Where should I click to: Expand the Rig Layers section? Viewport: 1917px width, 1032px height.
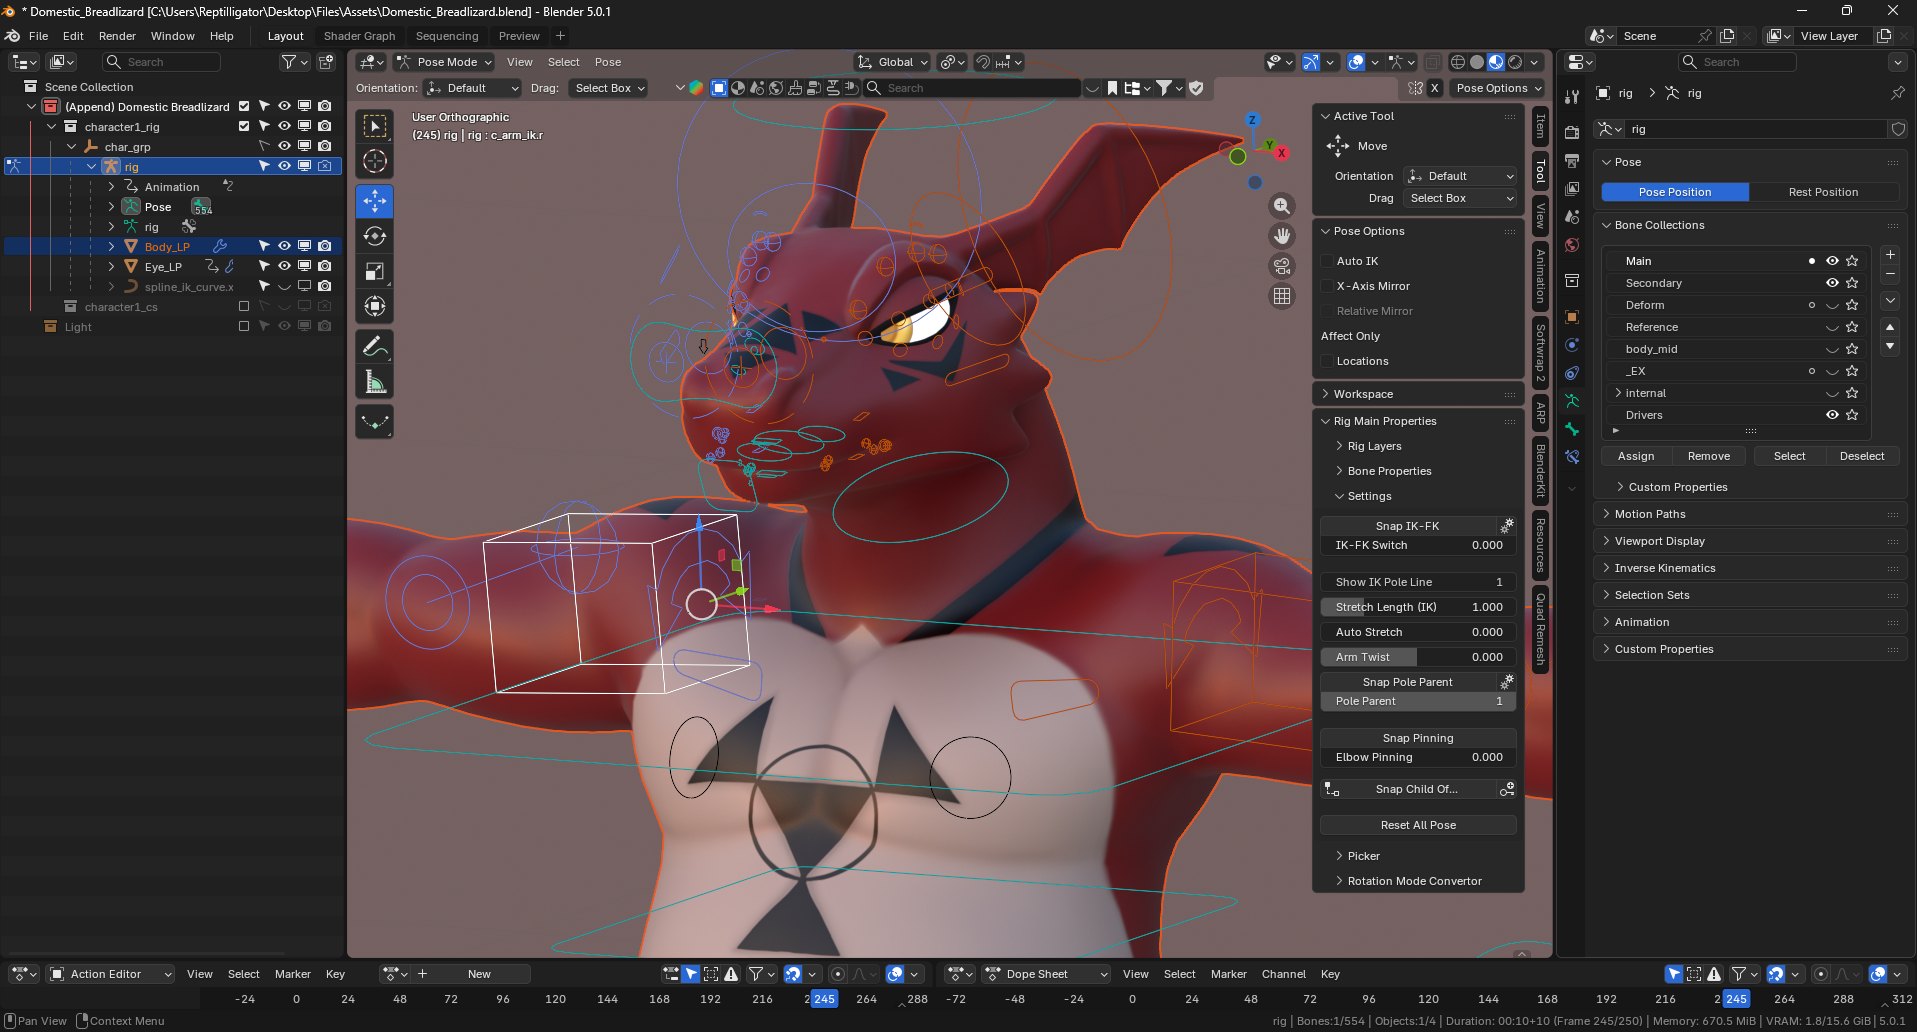(x=1374, y=446)
